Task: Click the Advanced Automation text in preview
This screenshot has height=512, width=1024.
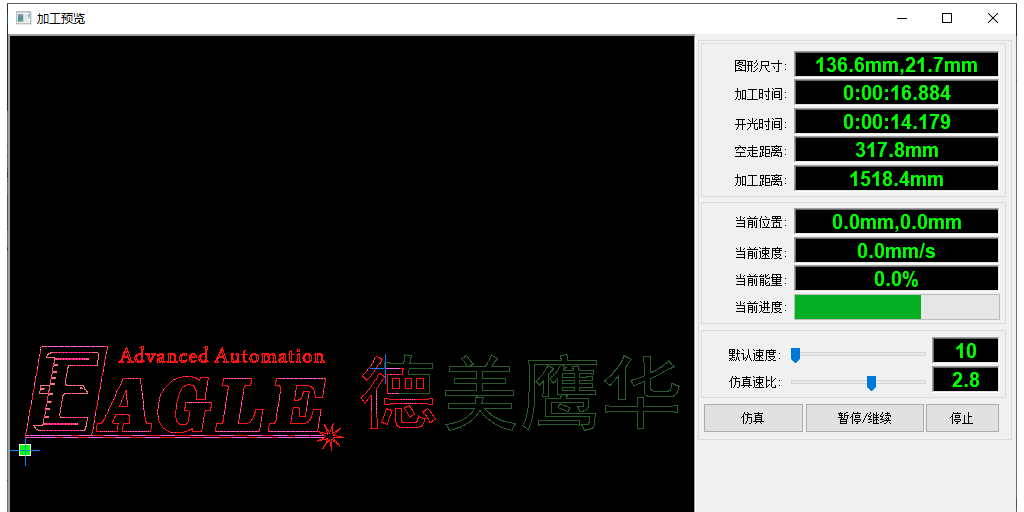Action: pos(221,356)
